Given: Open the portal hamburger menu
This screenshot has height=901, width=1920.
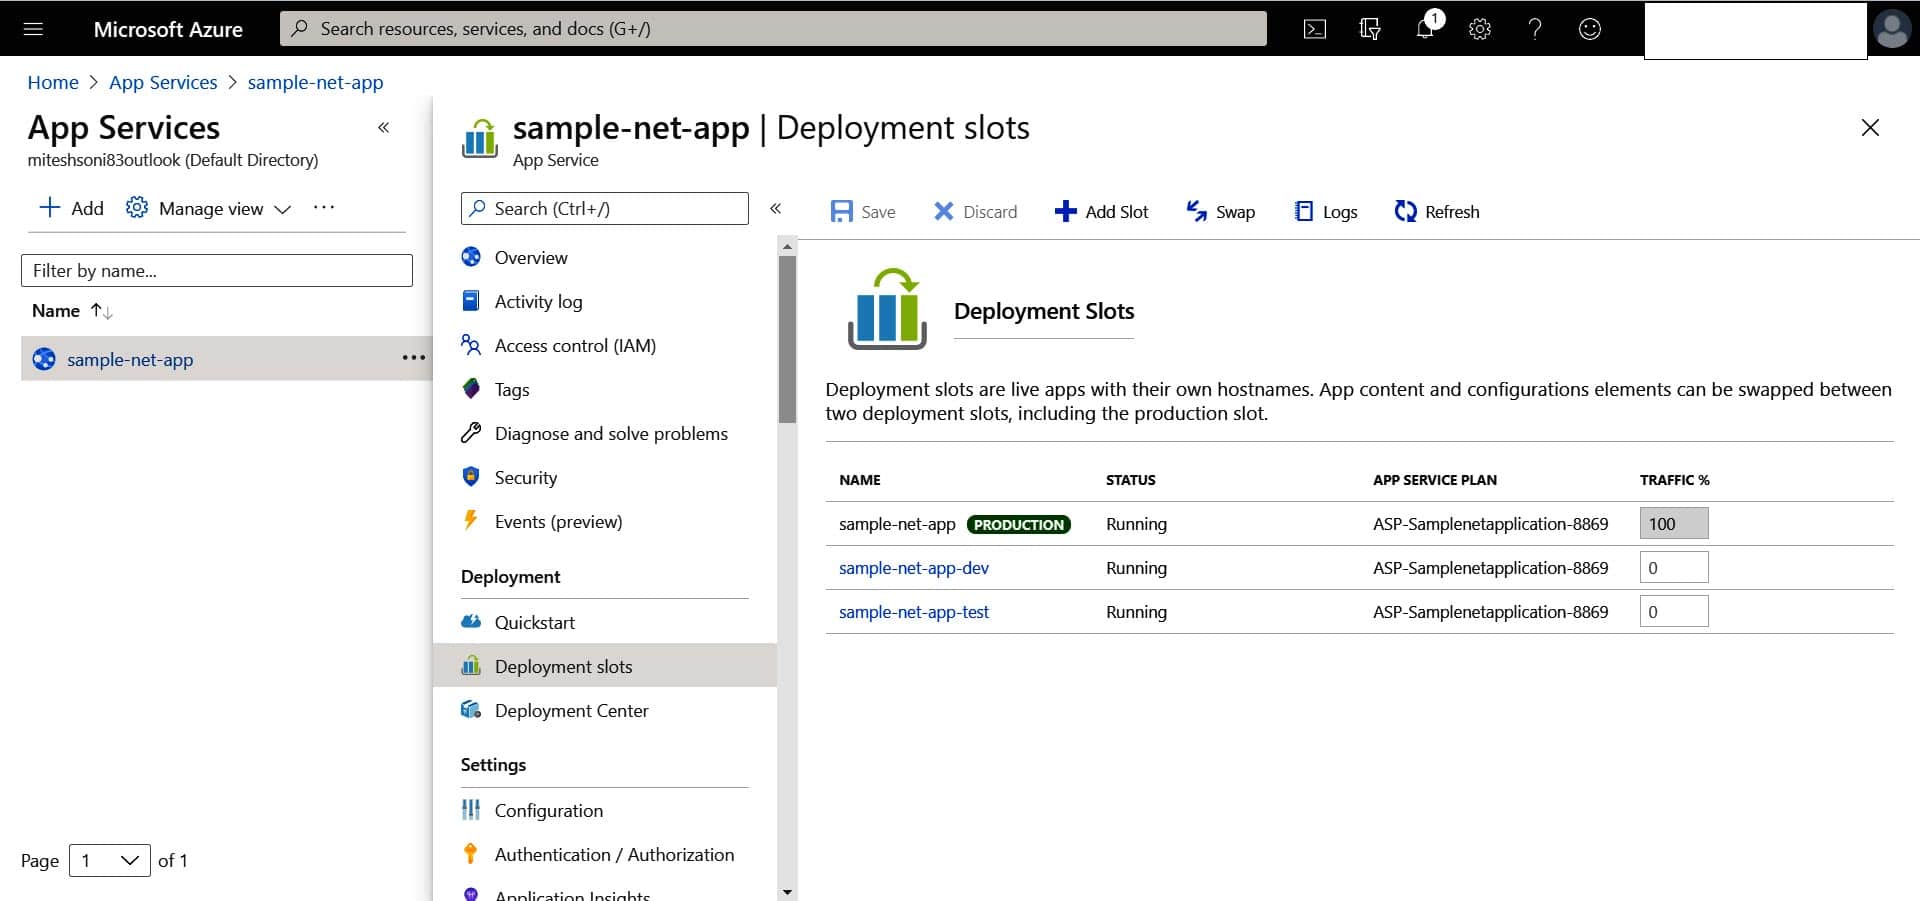Looking at the screenshot, I should click(33, 29).
